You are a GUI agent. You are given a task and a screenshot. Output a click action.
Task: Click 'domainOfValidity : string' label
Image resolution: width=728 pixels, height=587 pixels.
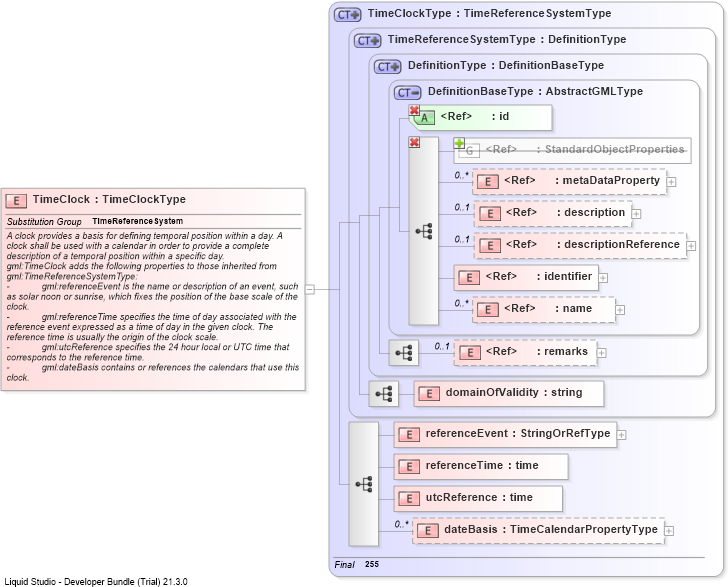coord(514,392)
